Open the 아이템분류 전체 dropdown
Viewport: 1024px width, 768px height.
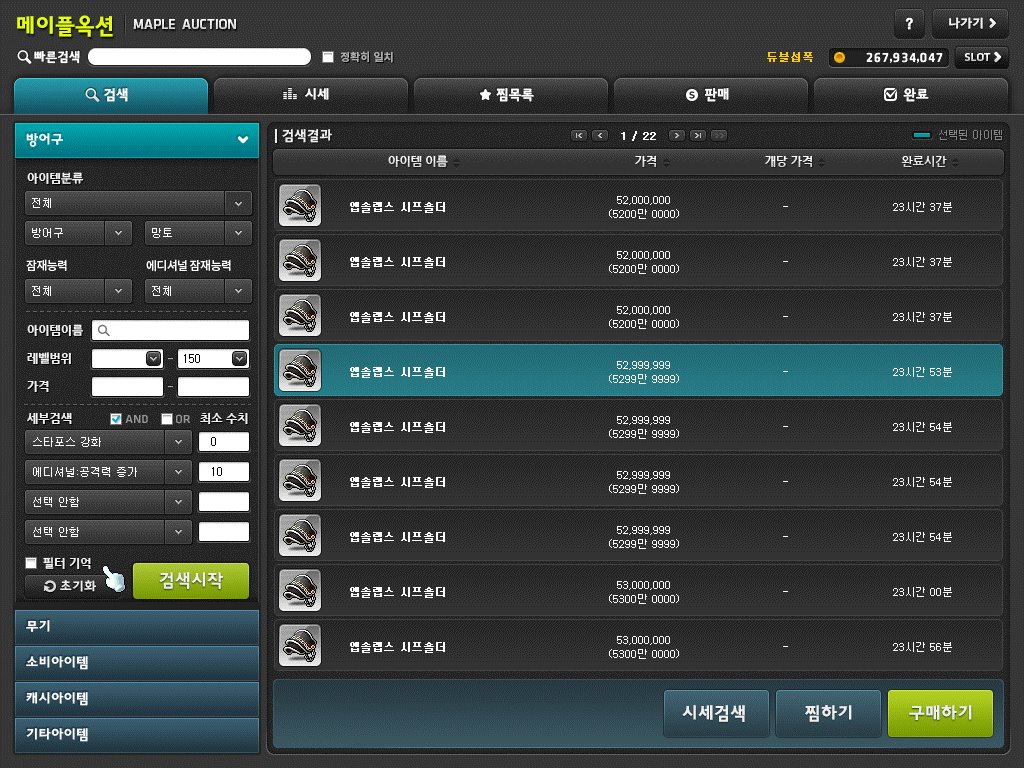tap(138, 203)
